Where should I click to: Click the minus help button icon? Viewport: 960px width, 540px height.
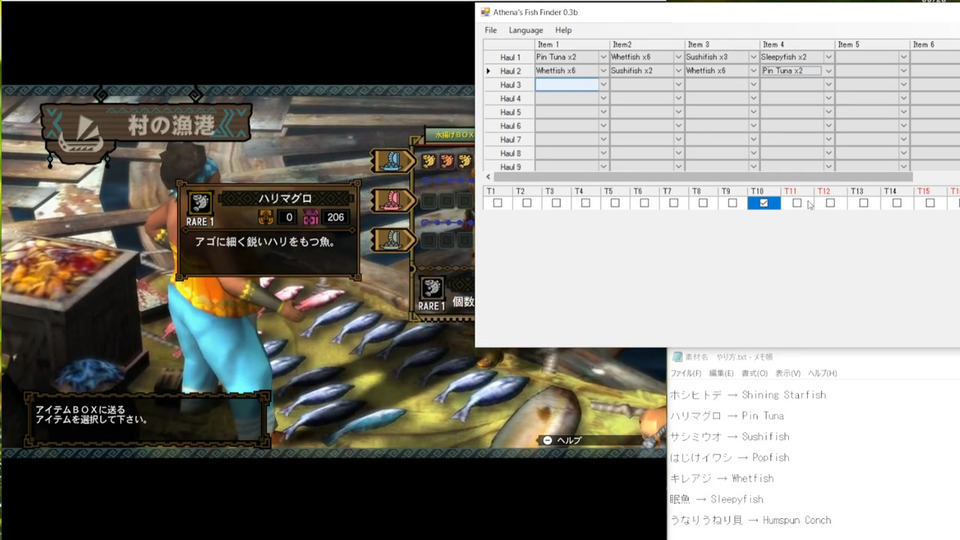tap(547, 440)
